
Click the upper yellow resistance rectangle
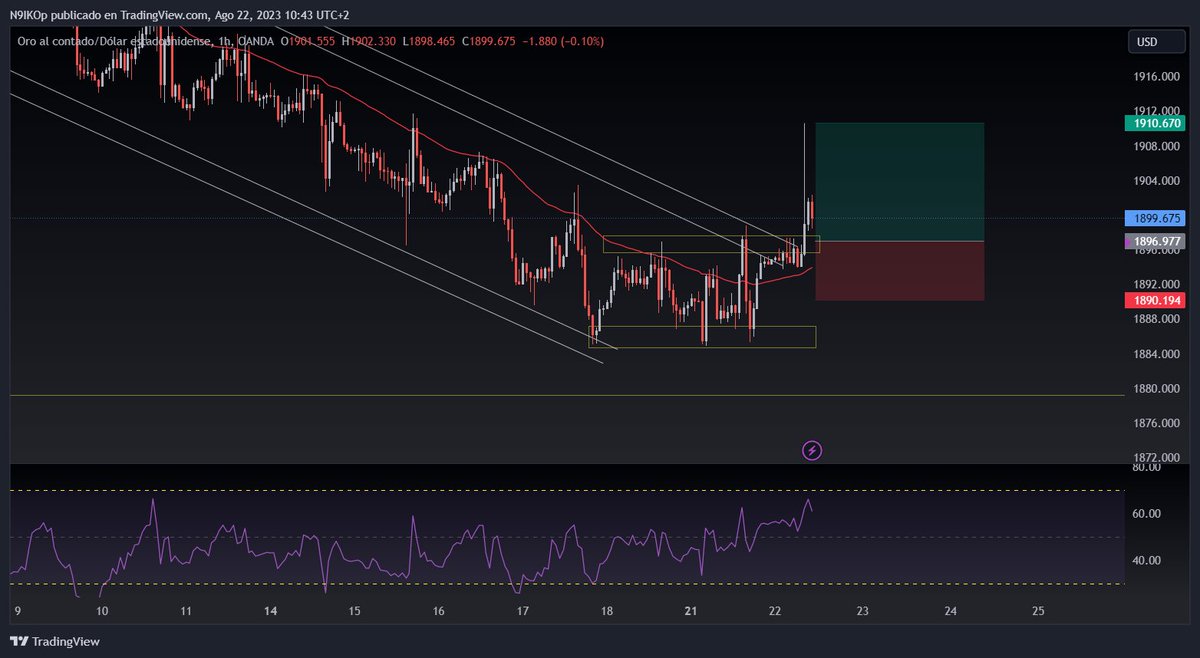pos(711,244)
